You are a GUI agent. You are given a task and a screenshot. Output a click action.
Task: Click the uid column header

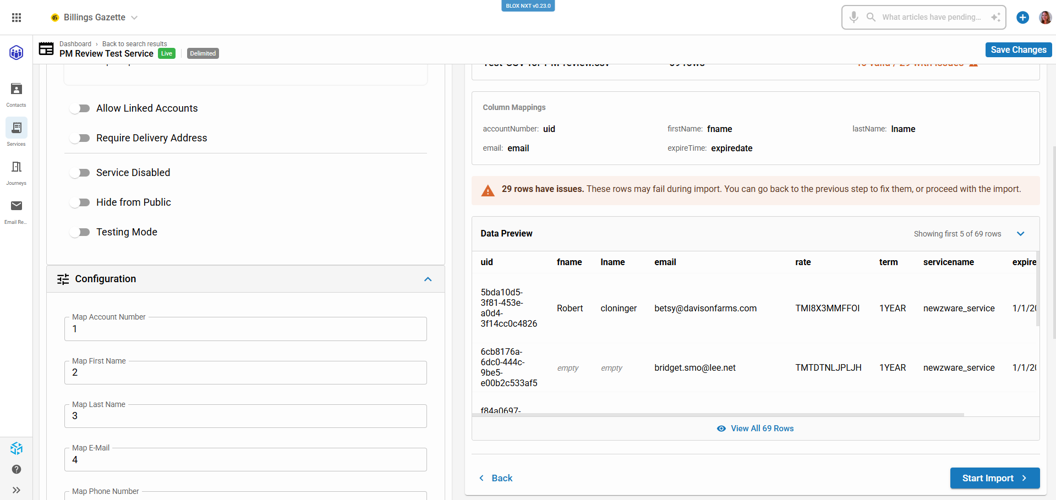coord(487,262)
